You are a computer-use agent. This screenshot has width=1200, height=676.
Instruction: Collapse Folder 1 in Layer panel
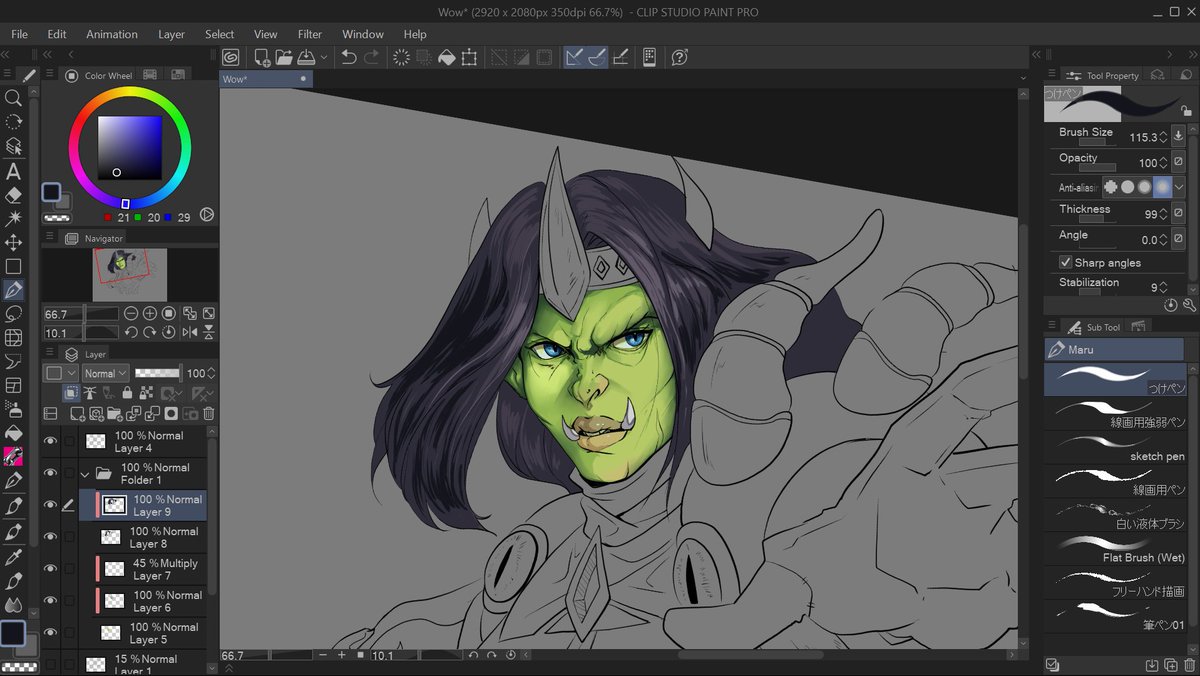point(85,473)
